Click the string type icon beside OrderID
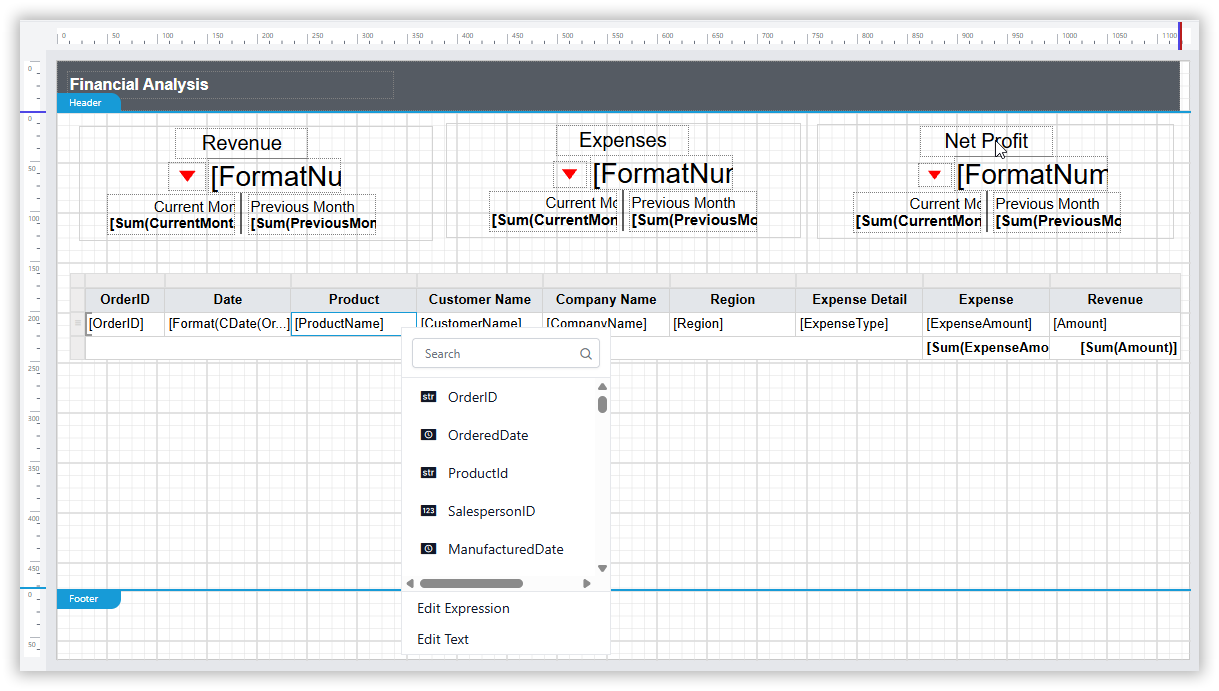 coord(428,397)
